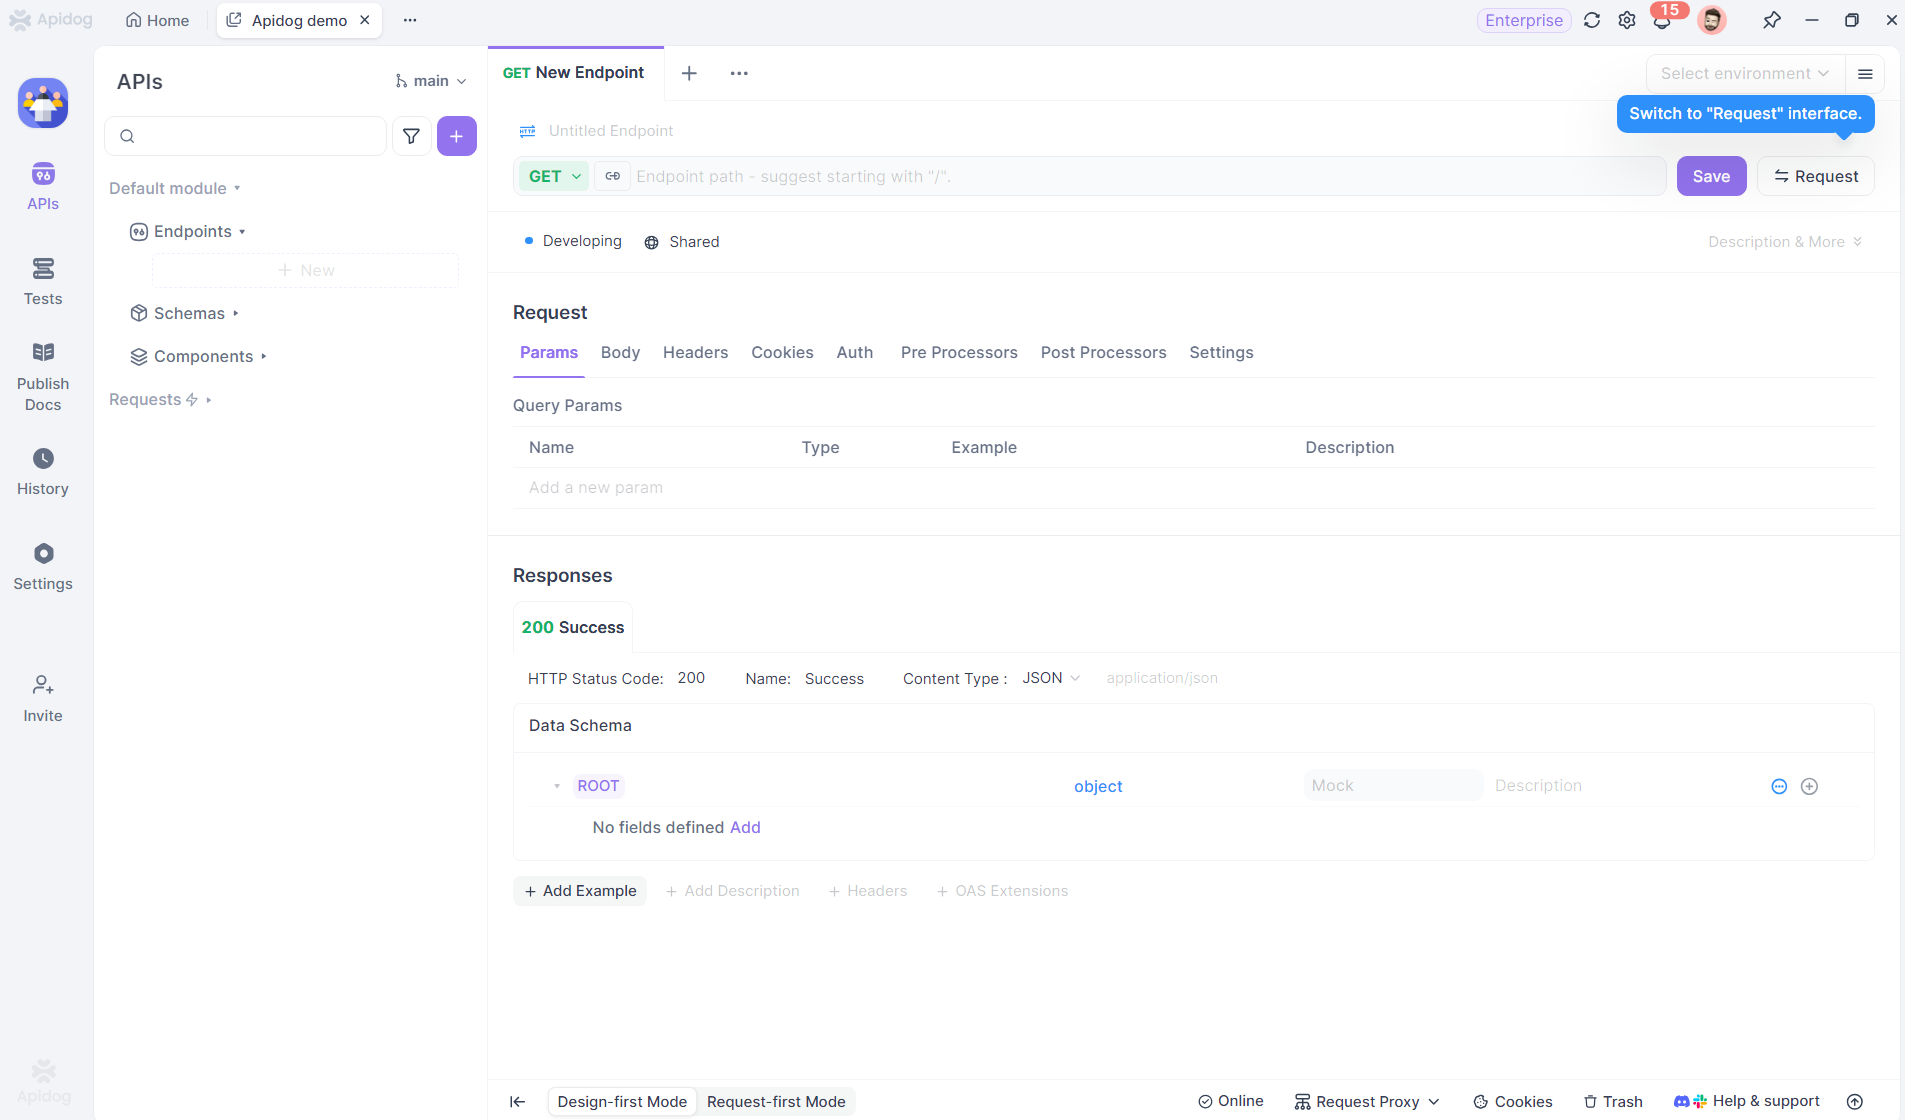1905x1120 pixels.
Task: Switch to the Headers tab
Action: 695,352
